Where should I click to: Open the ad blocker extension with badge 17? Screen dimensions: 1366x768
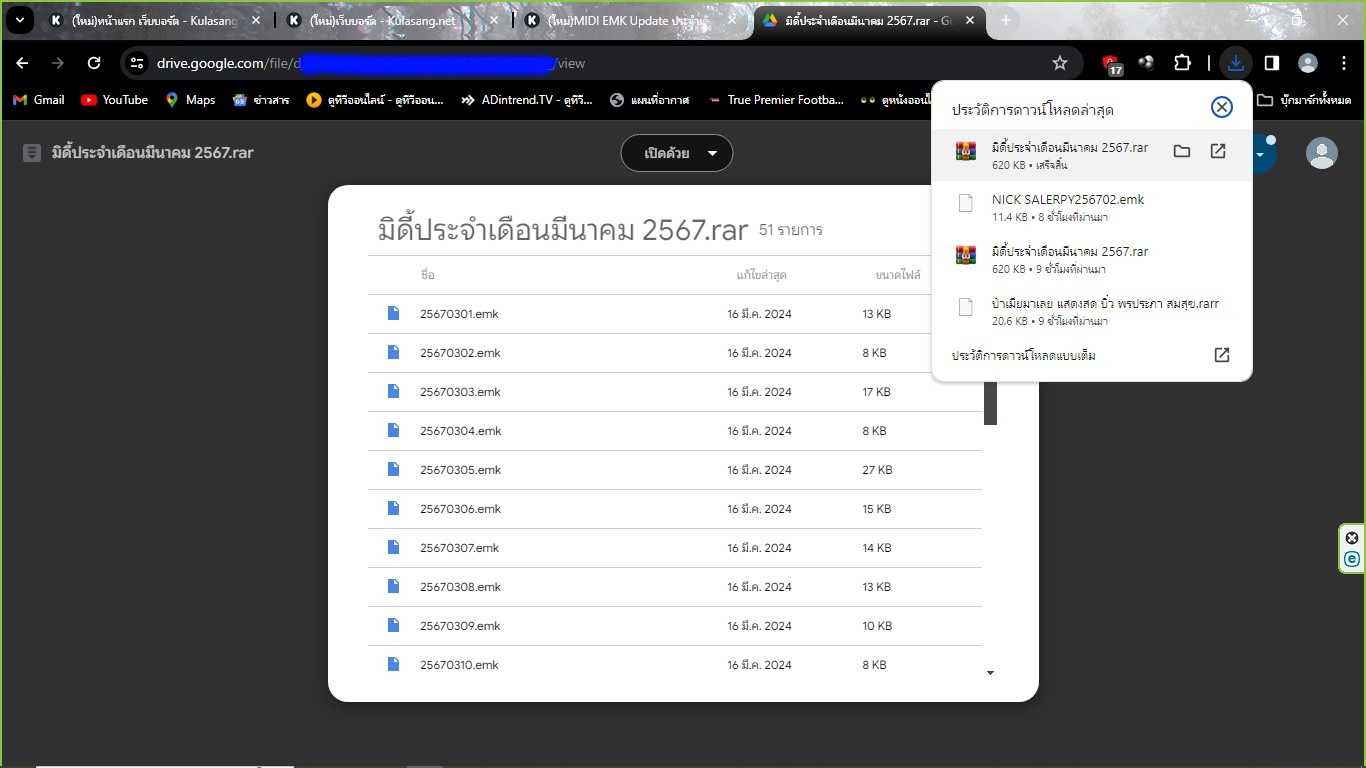[1110, 64]
